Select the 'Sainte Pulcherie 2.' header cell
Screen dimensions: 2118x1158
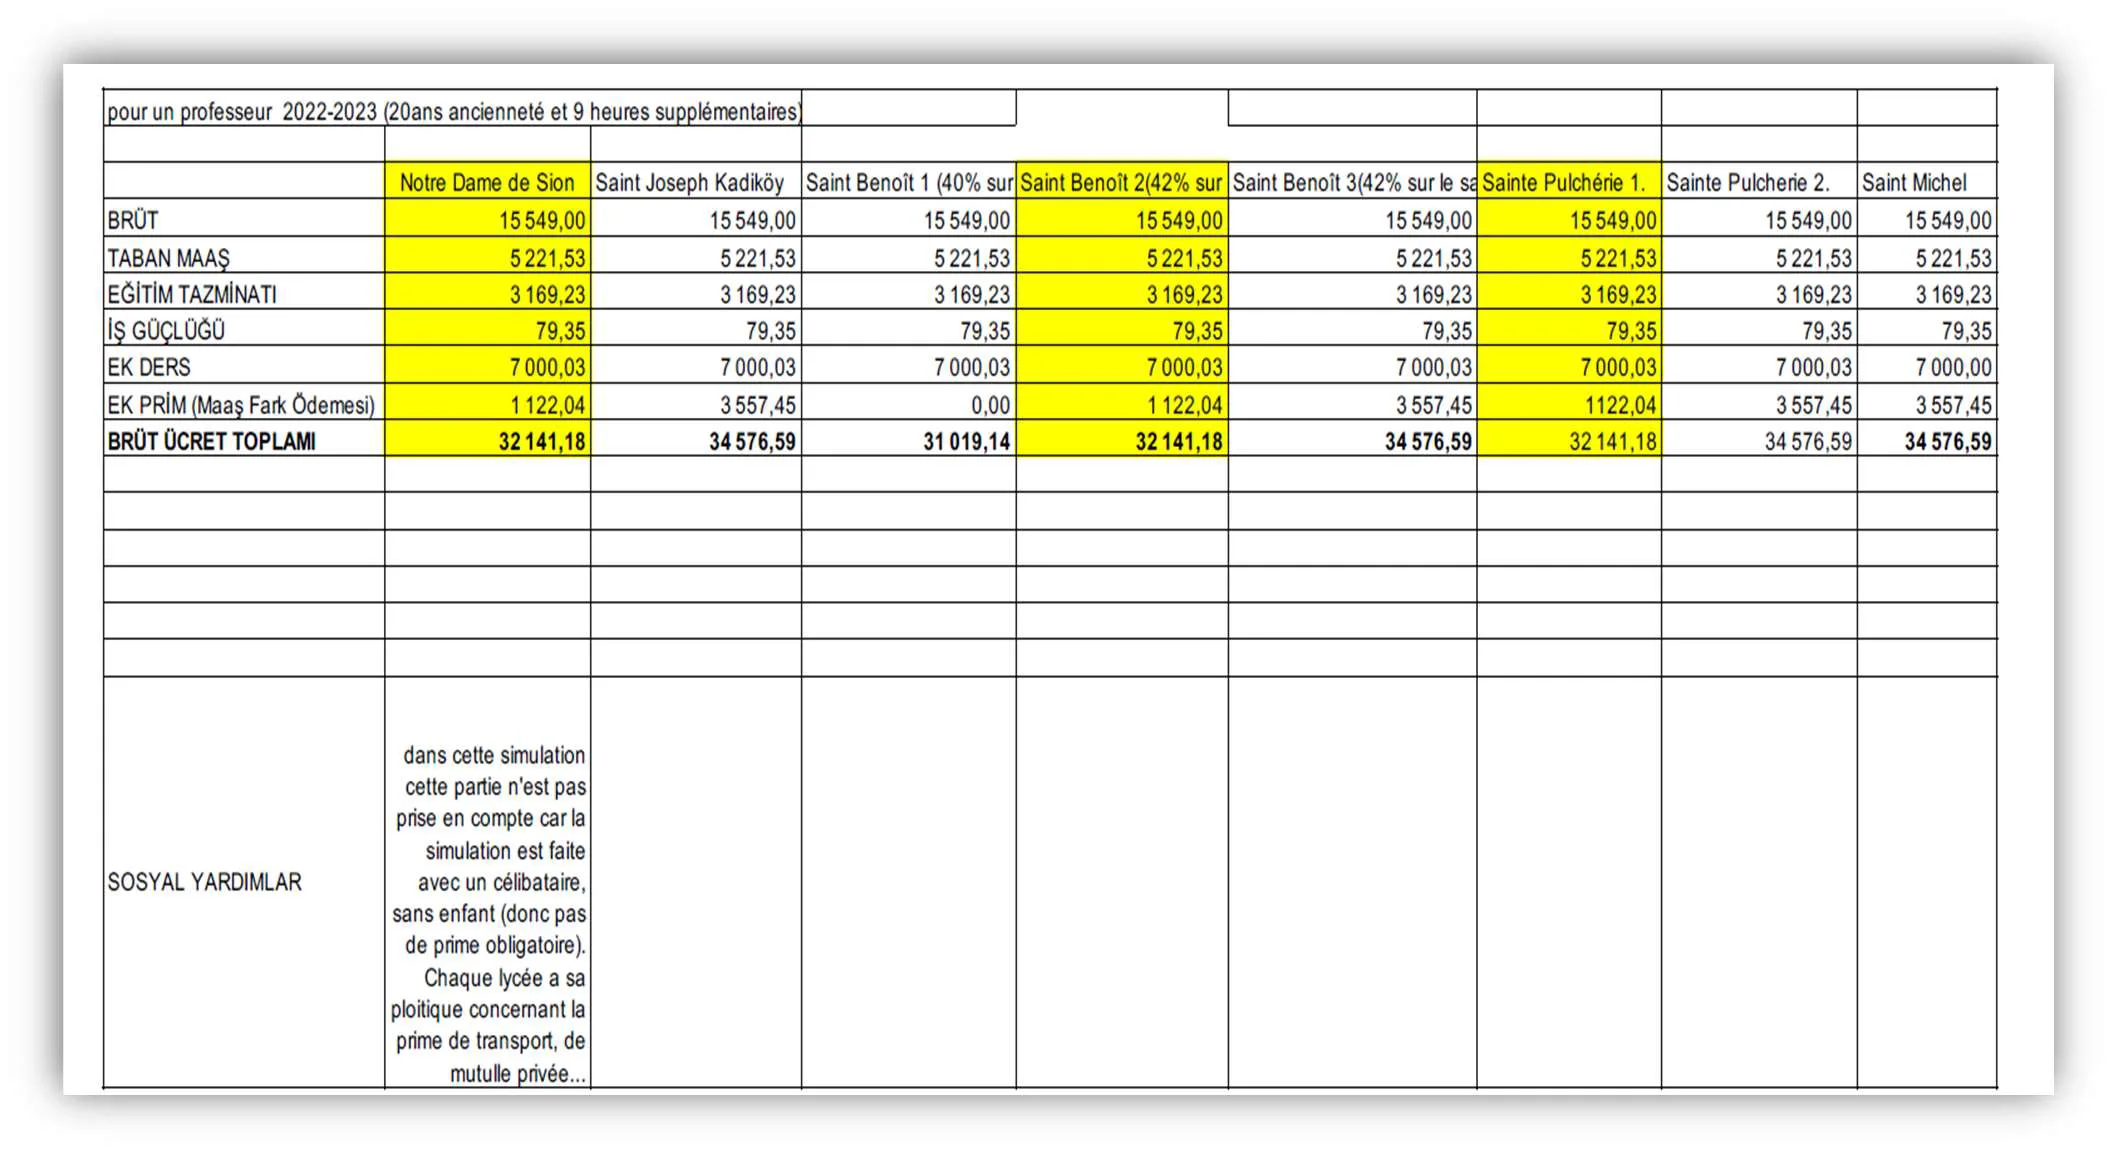tap(1759, 182)
